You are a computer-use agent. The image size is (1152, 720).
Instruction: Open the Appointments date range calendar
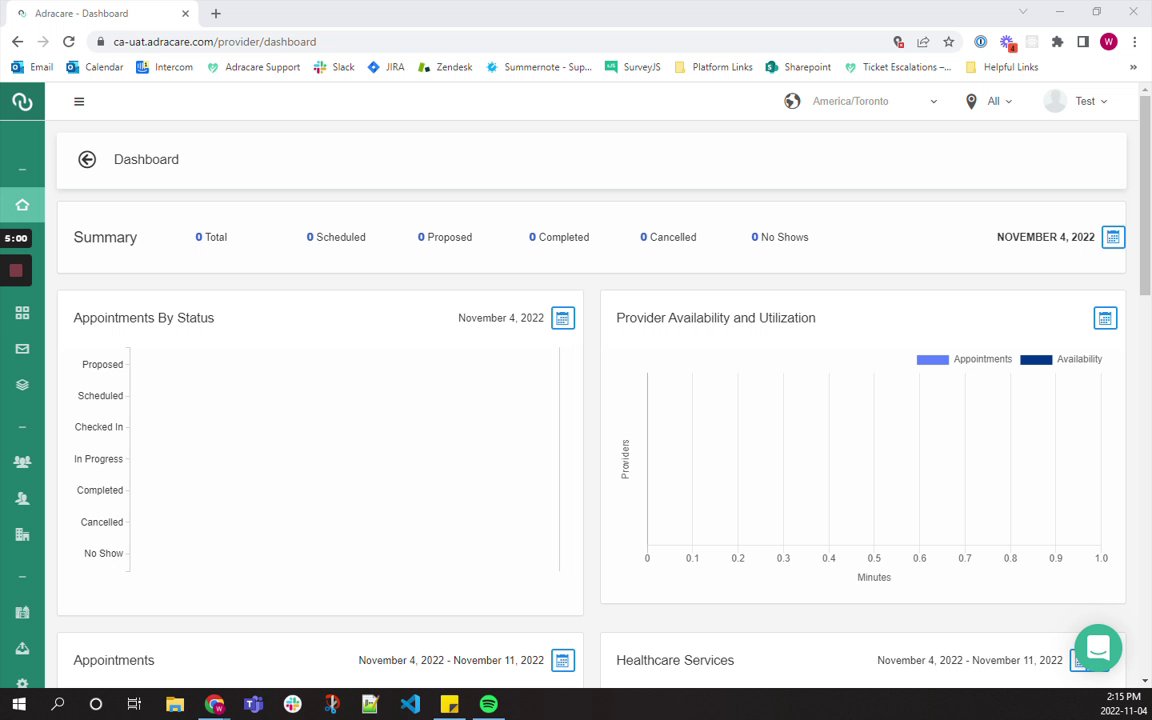point(563,660)
